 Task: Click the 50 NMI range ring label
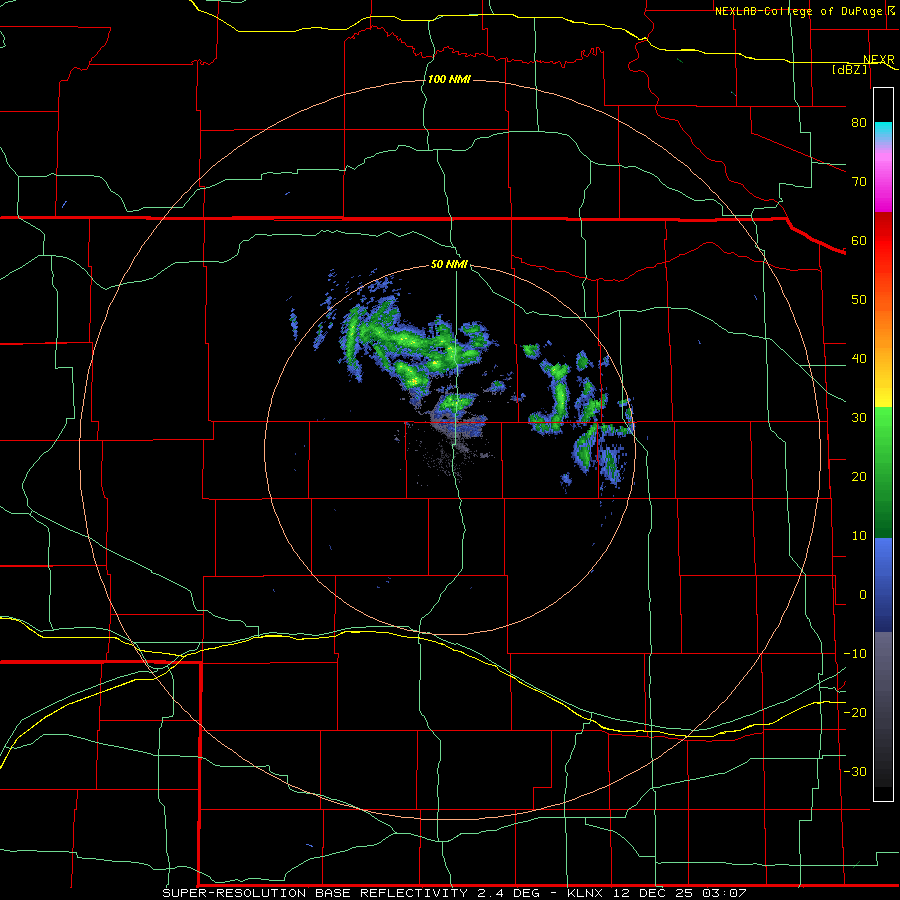[x=449, y=265]
